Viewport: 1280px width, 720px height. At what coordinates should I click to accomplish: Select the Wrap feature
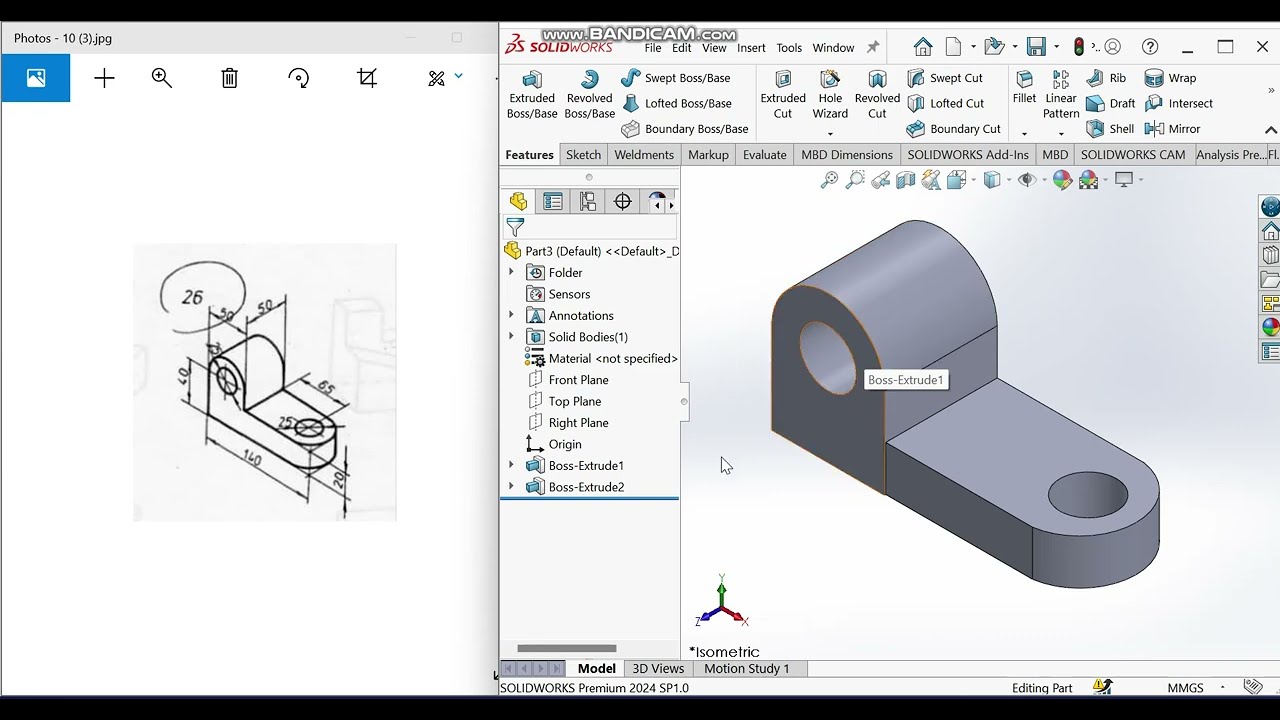pos(1170,78)
